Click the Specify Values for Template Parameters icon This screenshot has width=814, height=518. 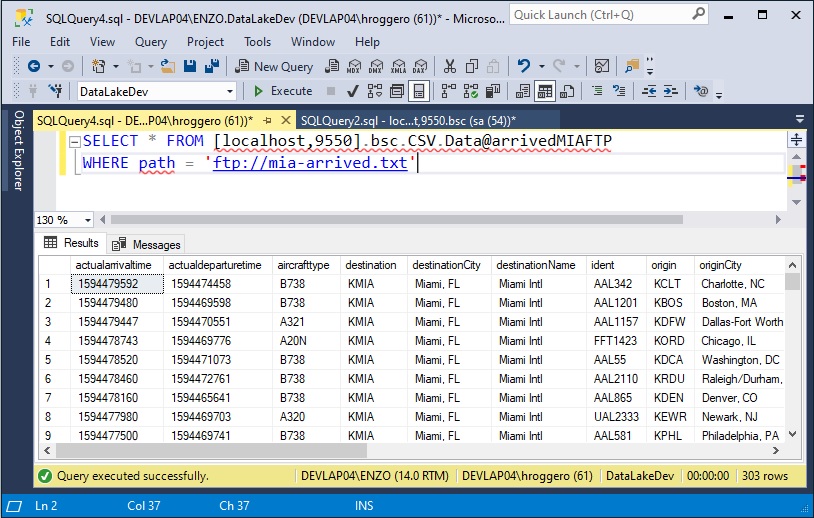pos(700,91)
